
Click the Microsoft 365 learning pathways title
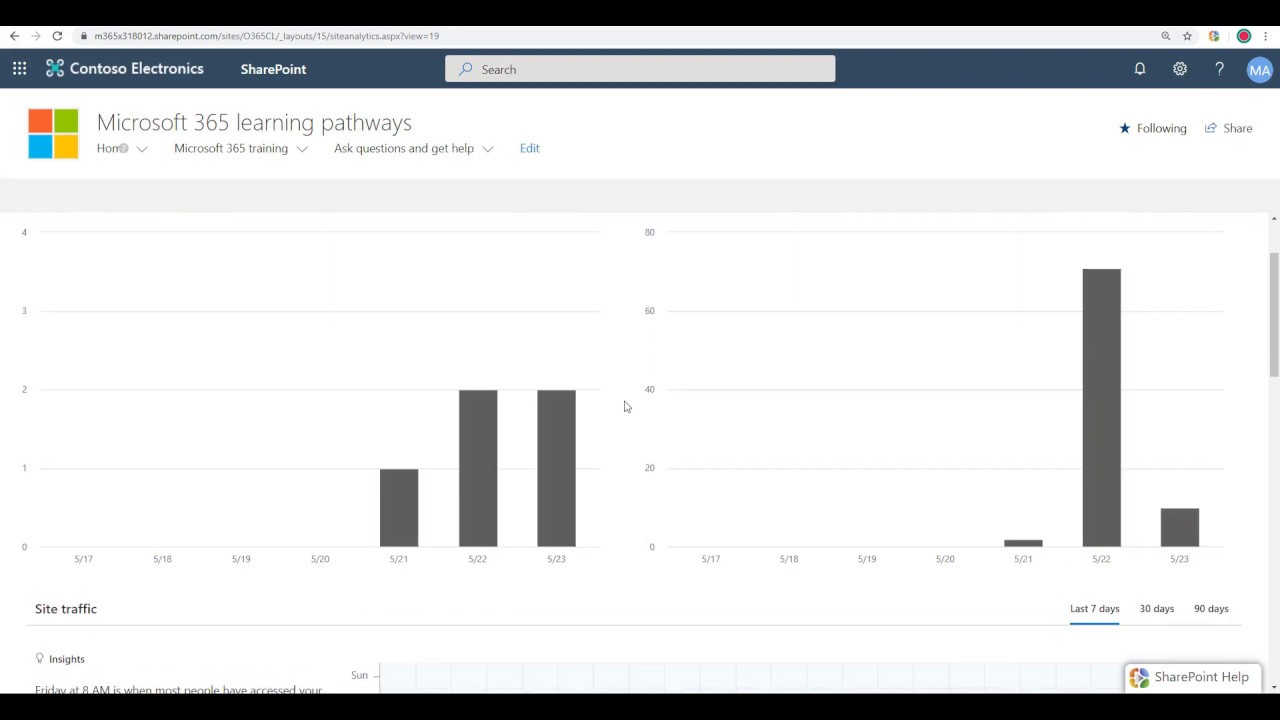pos(254,122)
